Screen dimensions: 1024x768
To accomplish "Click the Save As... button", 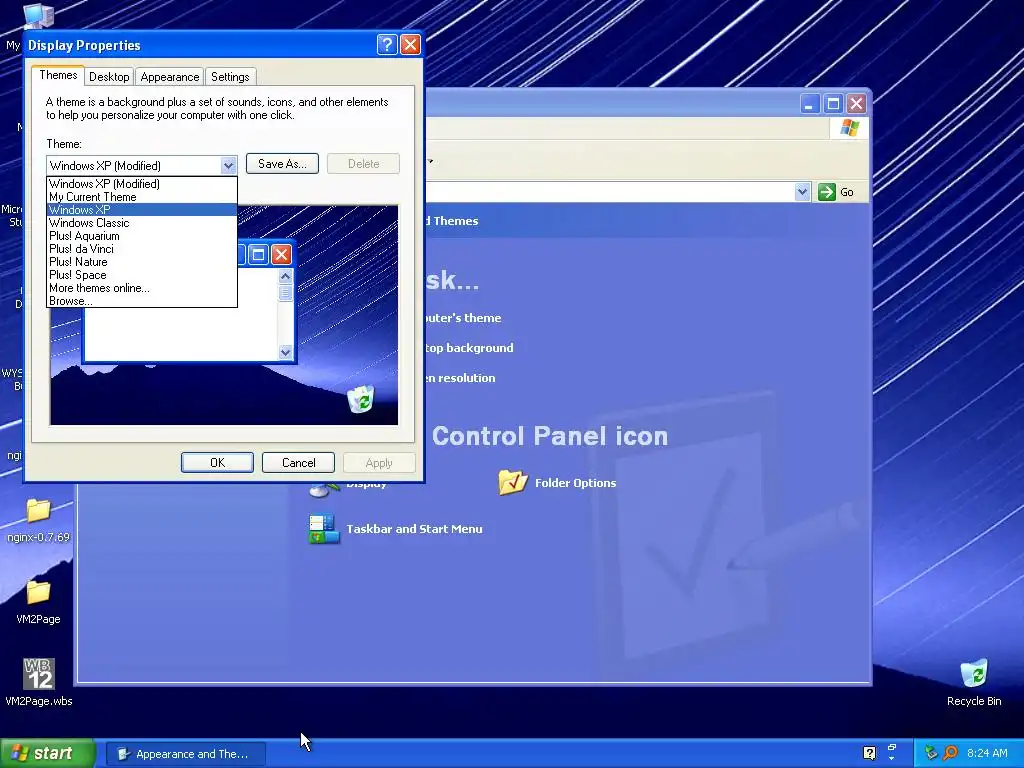I will [282, 163].
